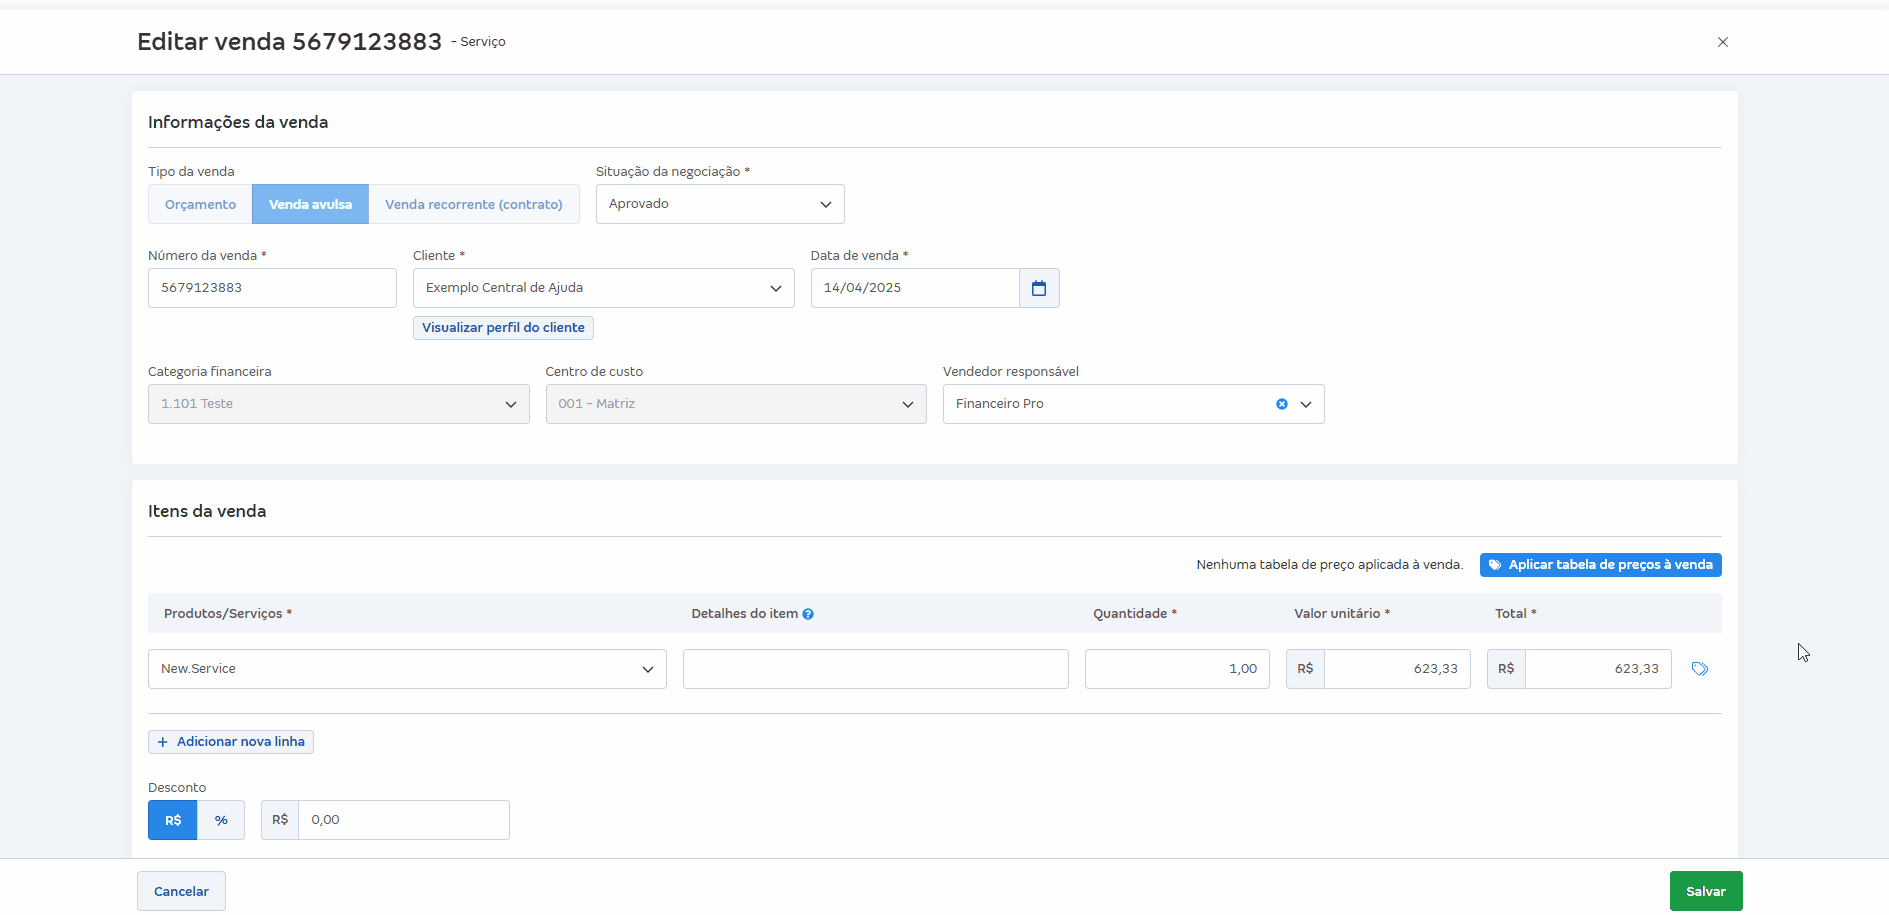The image size is (1889, 915).
Task: Click the Data de venda input field
Action: point(915,288)
